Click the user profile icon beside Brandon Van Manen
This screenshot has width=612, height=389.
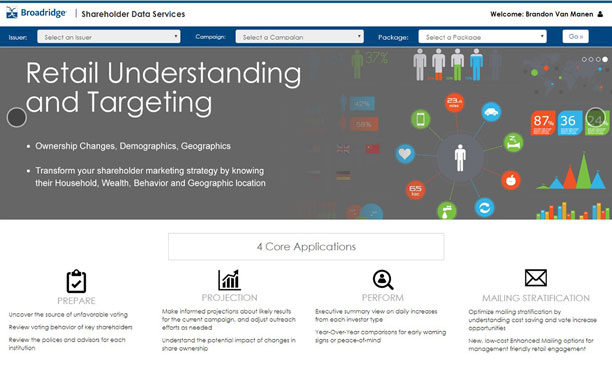pyautogui.click(x=600, y=14)
